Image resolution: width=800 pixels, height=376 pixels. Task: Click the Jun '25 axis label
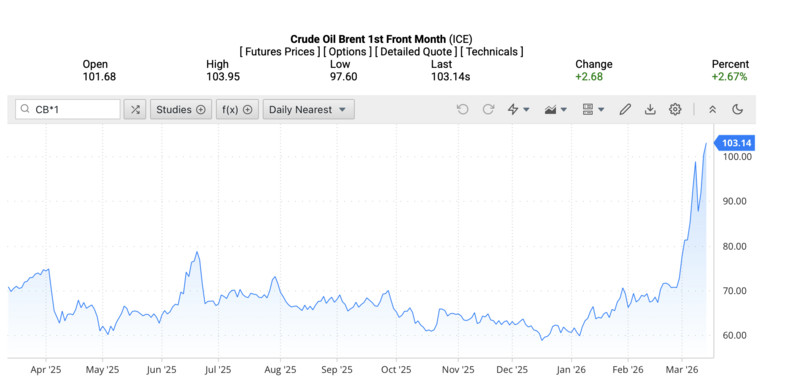tap(161, 369)
